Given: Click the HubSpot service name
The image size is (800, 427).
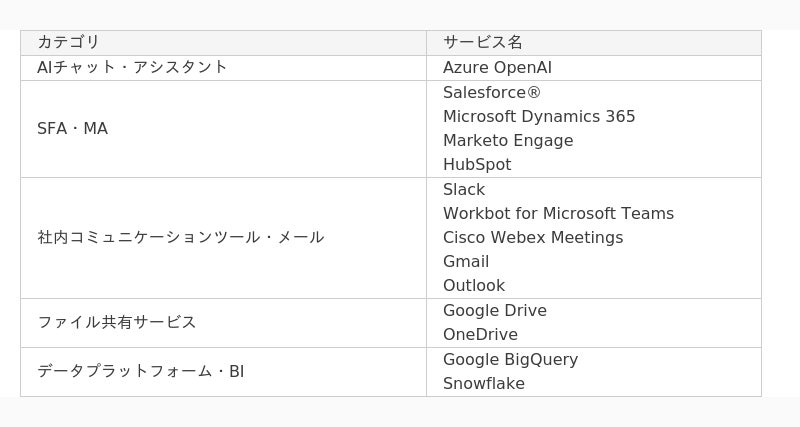Looking at the screenshot, I should pos(477,164).
